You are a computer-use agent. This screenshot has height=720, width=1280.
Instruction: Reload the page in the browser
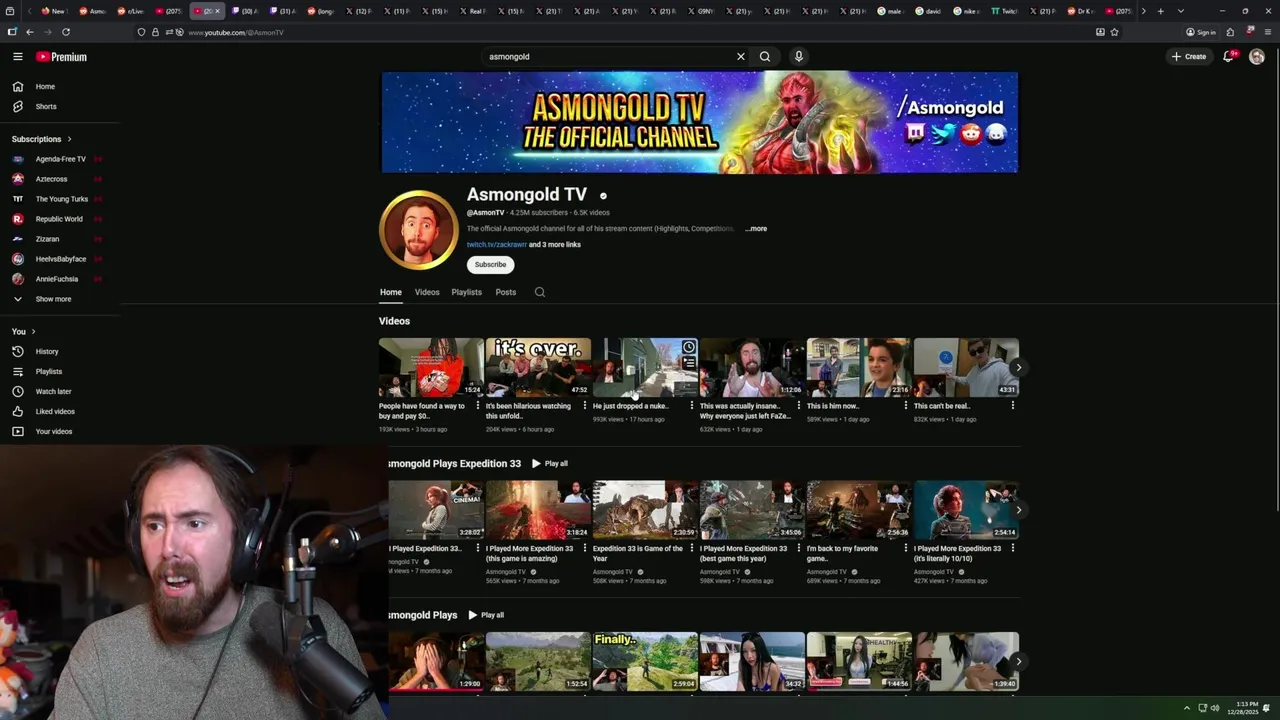click(66, 32)
